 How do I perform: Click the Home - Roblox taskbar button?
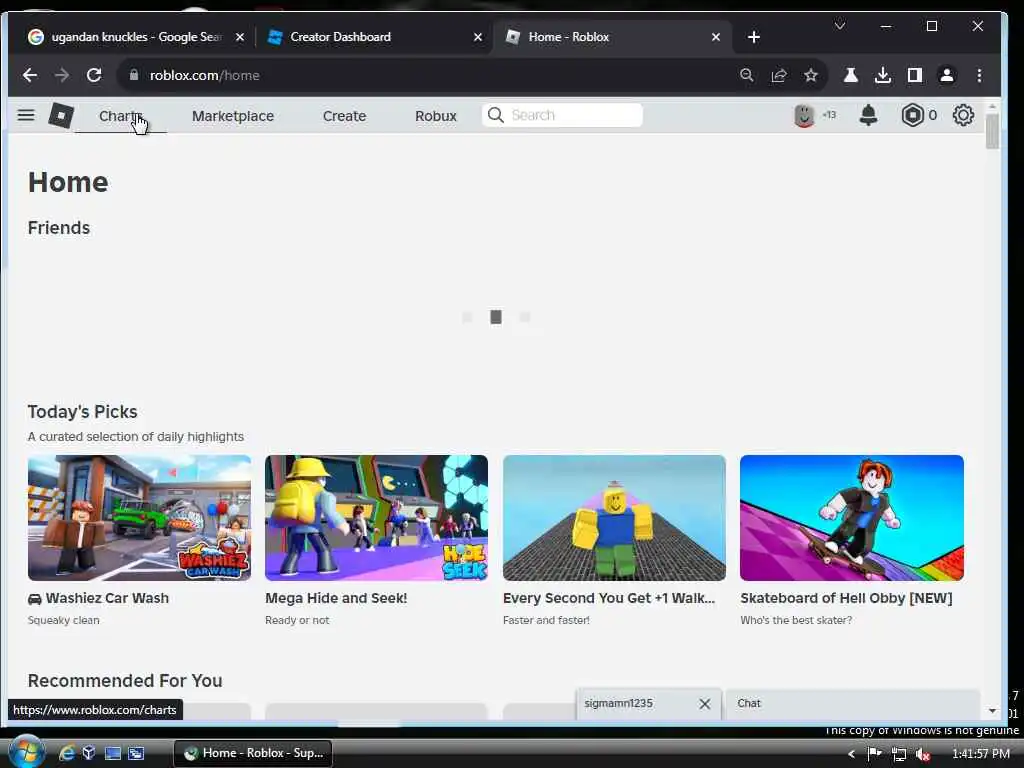[253, 753]
